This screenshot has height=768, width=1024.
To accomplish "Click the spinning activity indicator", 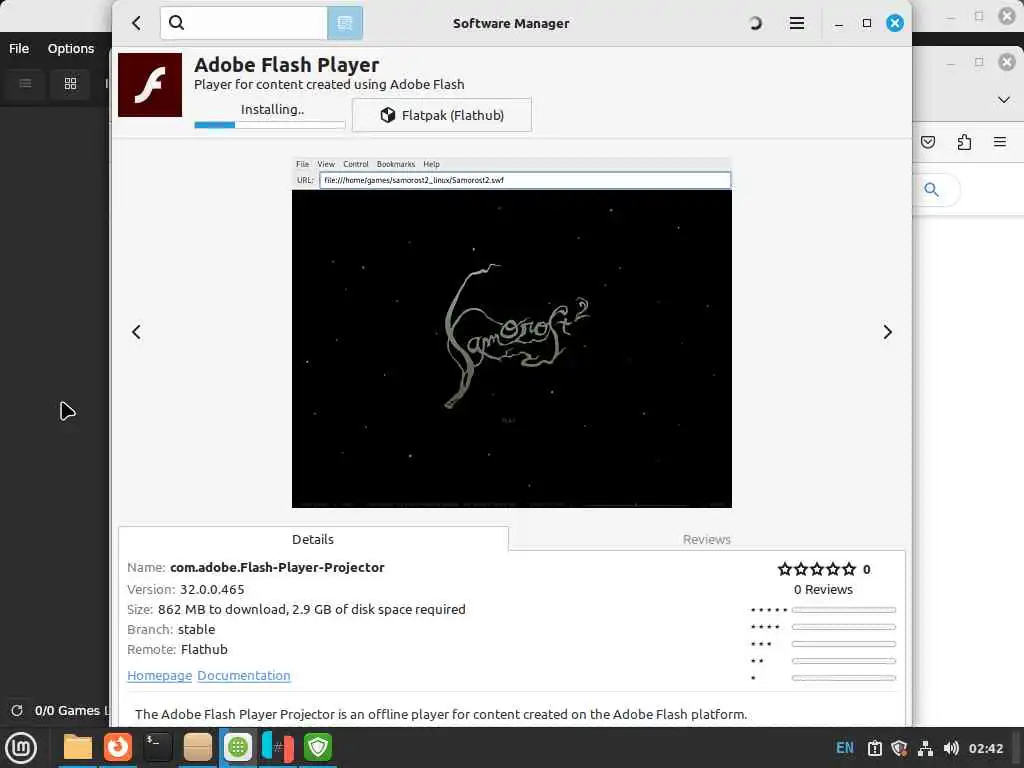I will pyautogui.click(x=755, y=24).
